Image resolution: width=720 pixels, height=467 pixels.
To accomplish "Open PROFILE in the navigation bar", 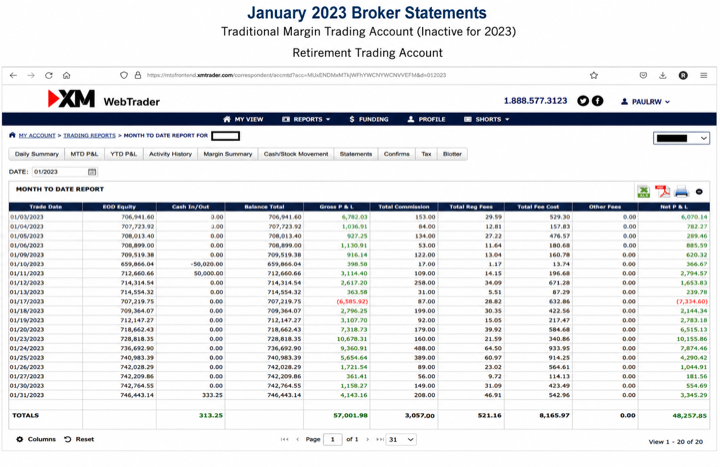I will point(427,119).
